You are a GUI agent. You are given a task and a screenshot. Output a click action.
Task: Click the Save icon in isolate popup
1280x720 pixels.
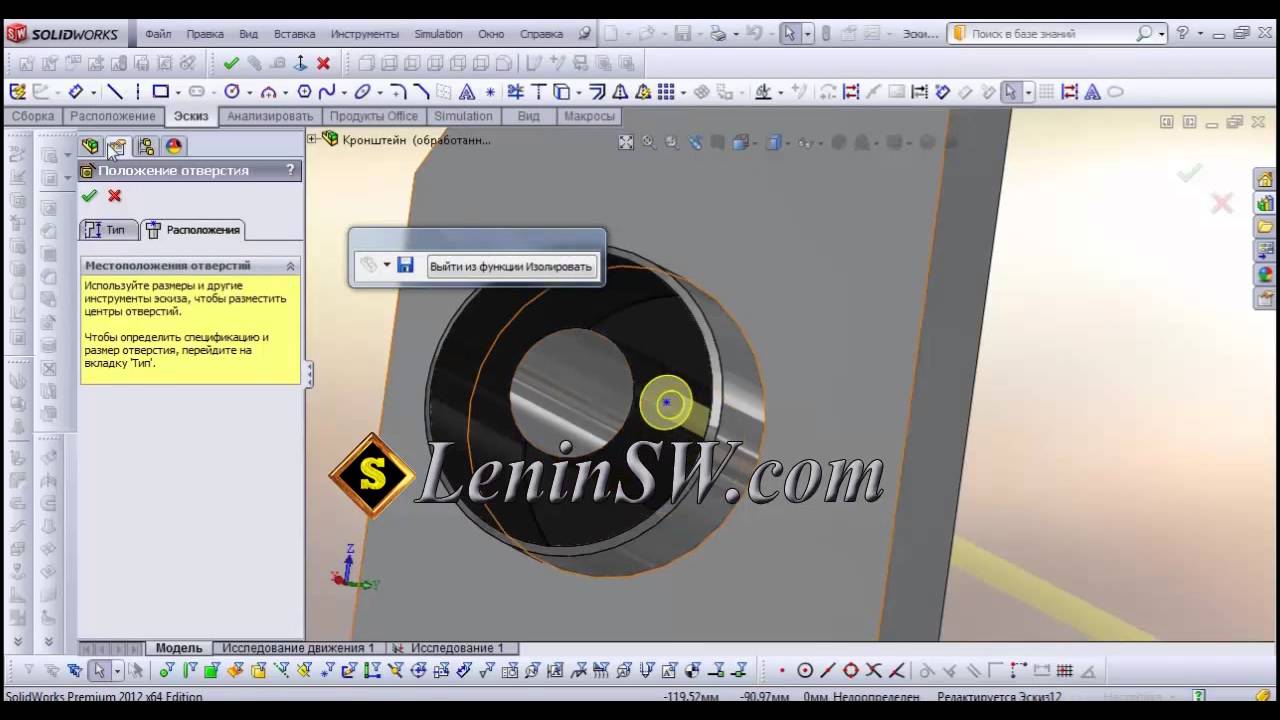pos(405,265)
